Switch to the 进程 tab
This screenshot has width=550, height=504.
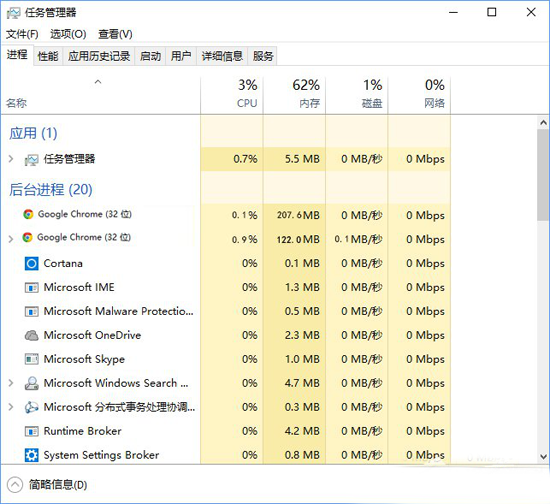pos(17,55)
